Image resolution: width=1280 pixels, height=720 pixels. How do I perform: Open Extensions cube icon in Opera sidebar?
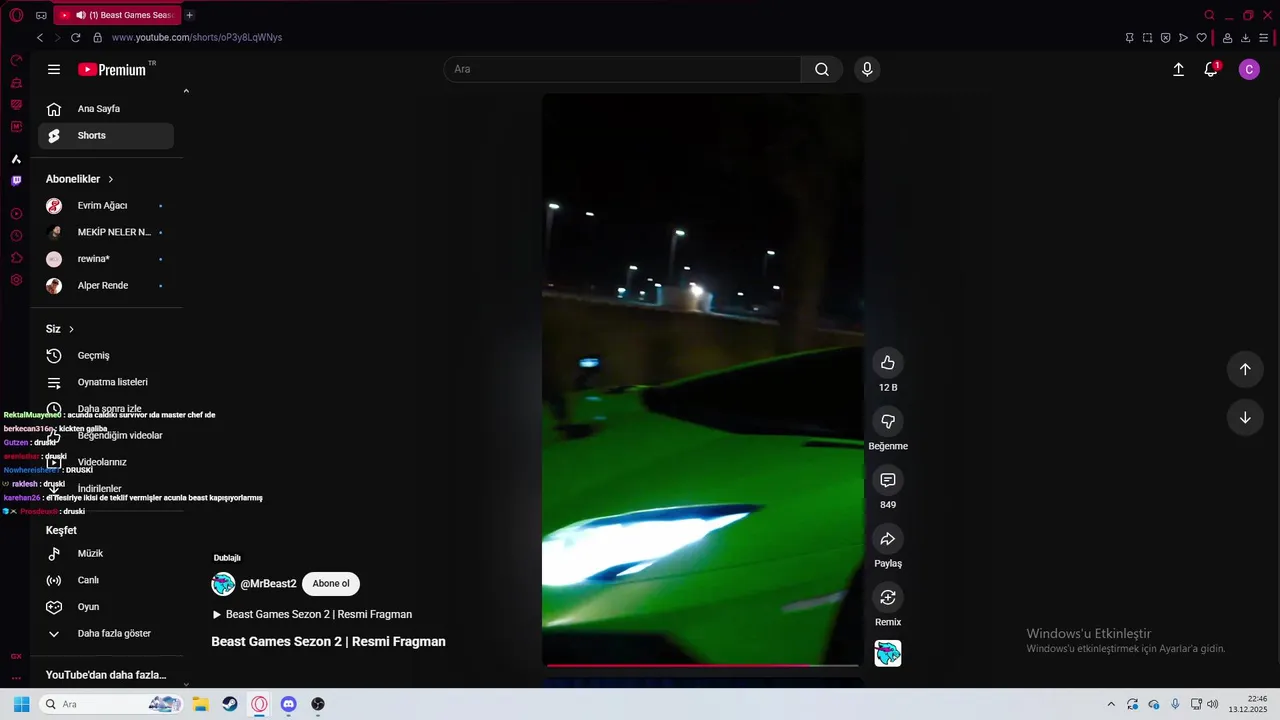coord(16,258)
